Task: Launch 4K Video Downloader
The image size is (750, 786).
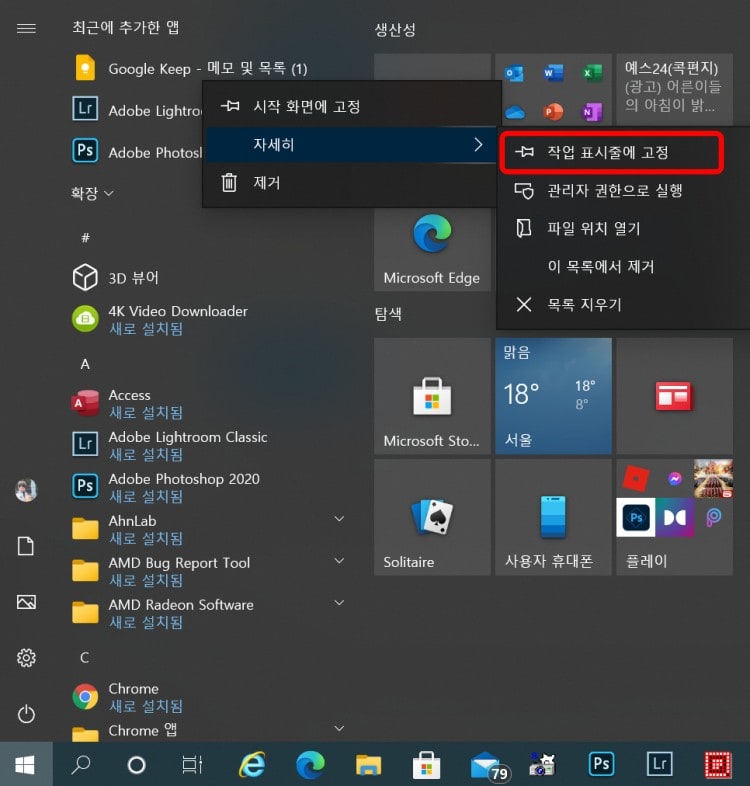Action: [160, 319]
